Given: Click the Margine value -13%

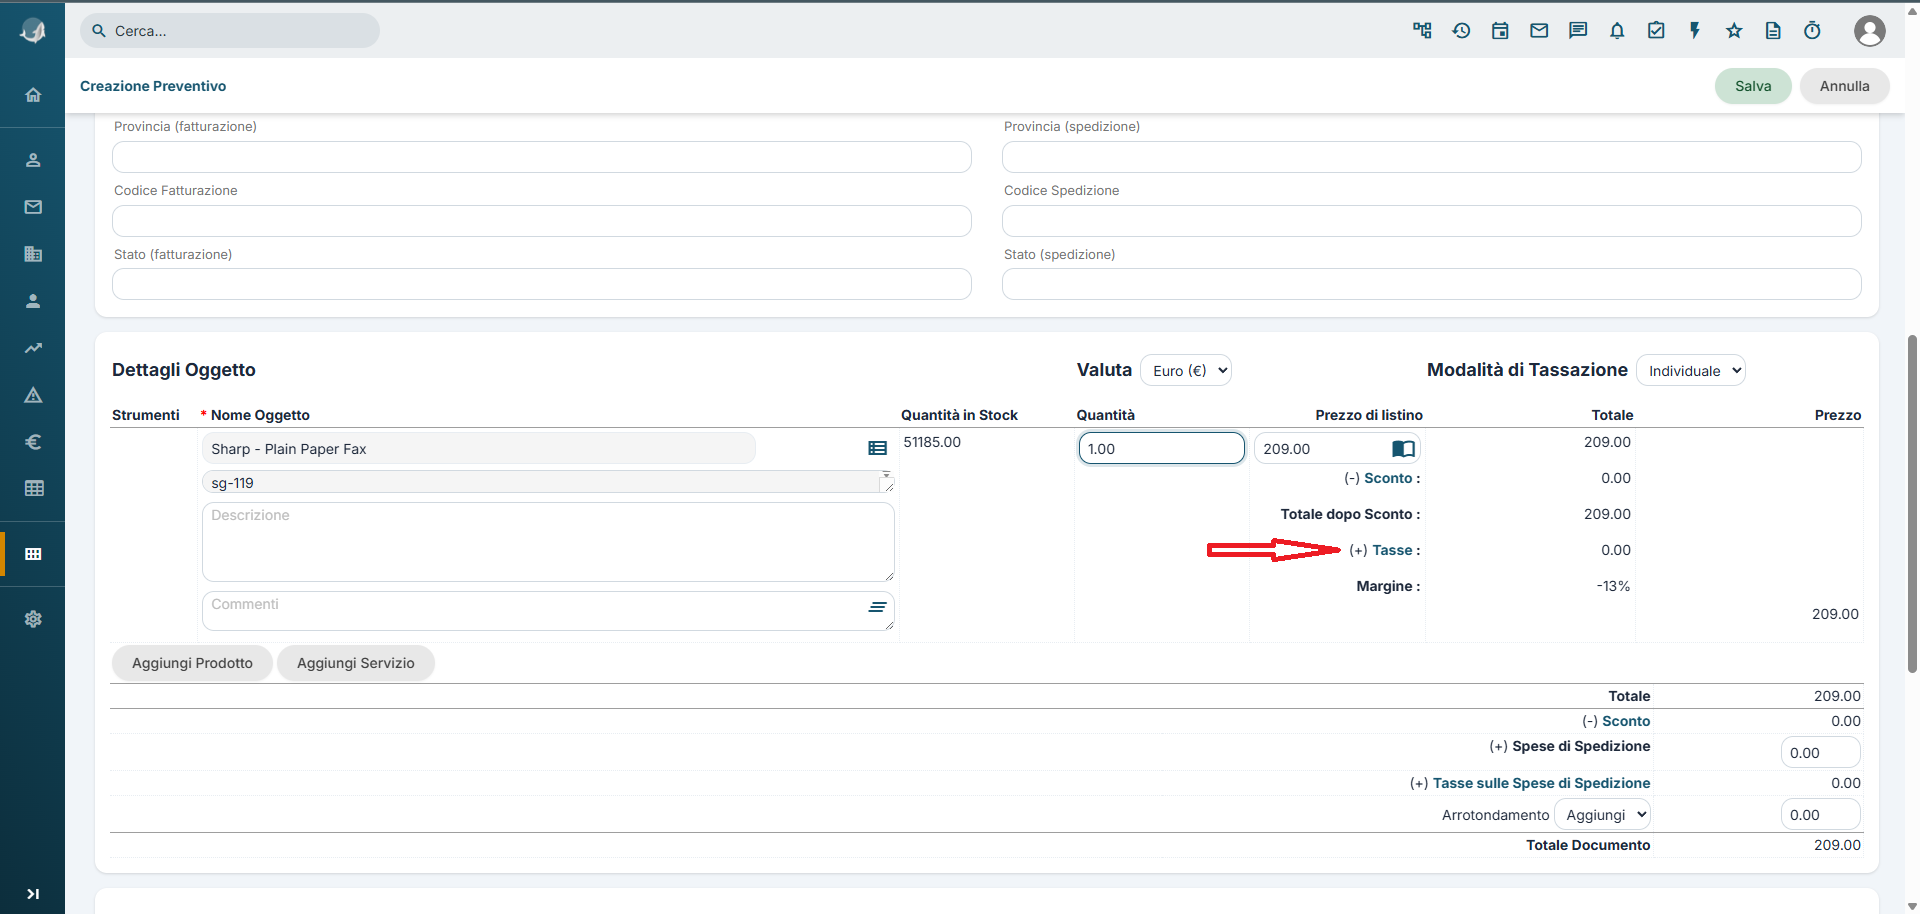Looking at the screenshot, I should pos(1613,586).
